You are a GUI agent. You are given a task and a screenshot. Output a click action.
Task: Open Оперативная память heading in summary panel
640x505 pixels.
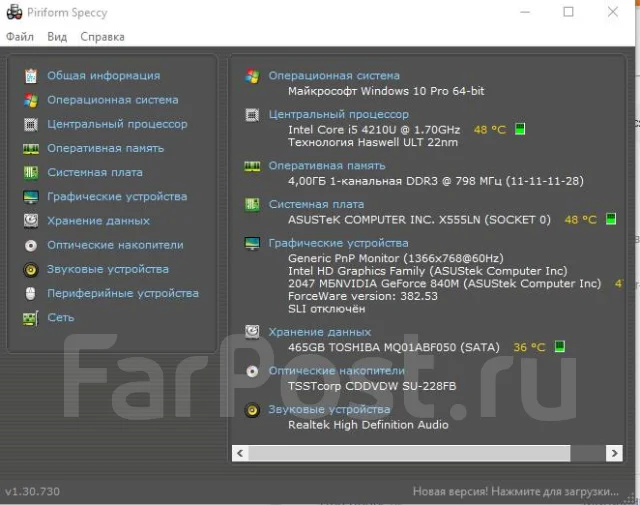click(x=327, y=166)
